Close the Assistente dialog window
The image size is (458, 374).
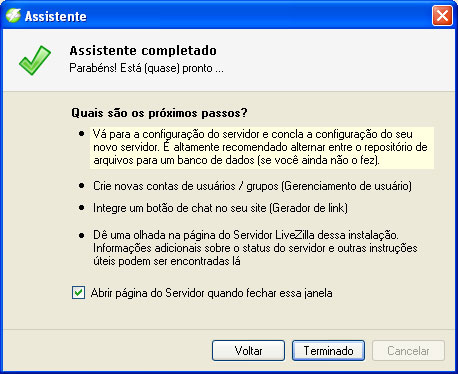coord(442,16)
